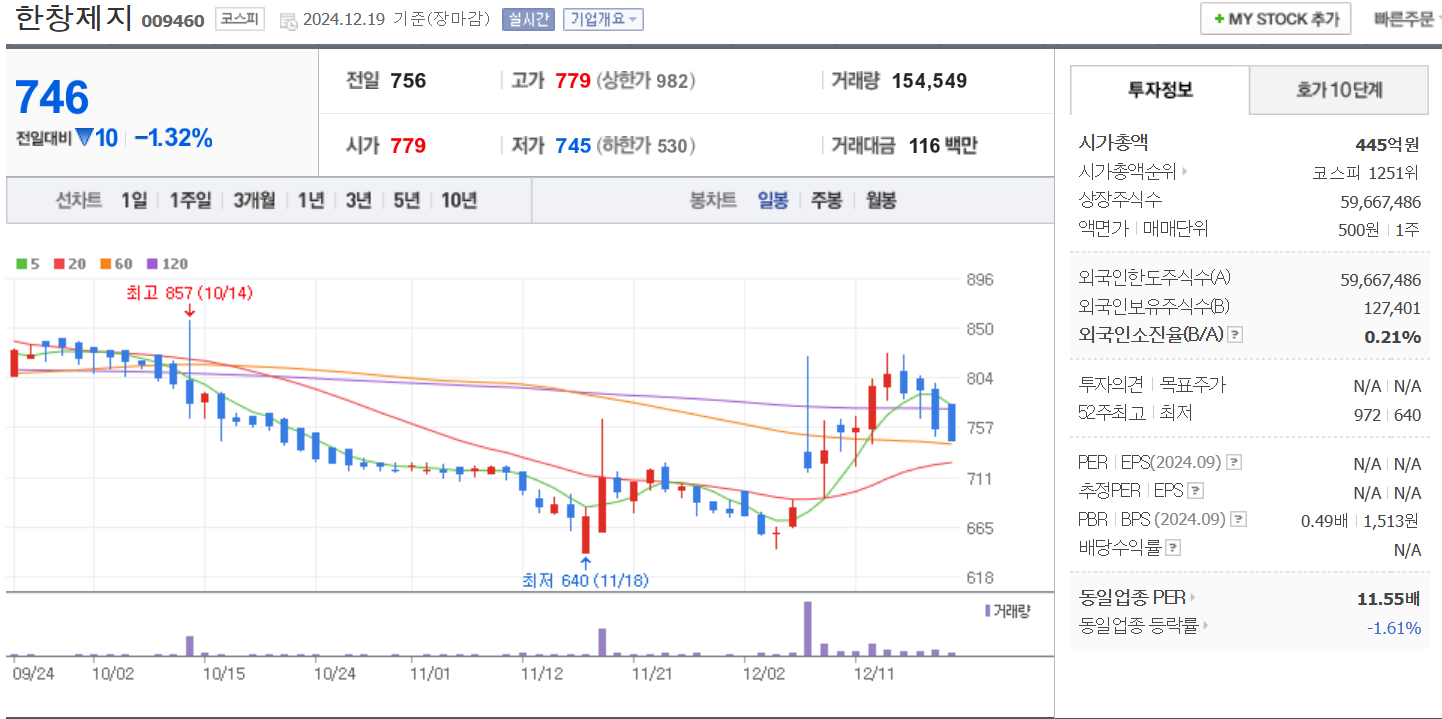The image size is (1442, 719).
Task: Click the 상한가 982 text
Action: pyautogui.click(x=645, y=81)
